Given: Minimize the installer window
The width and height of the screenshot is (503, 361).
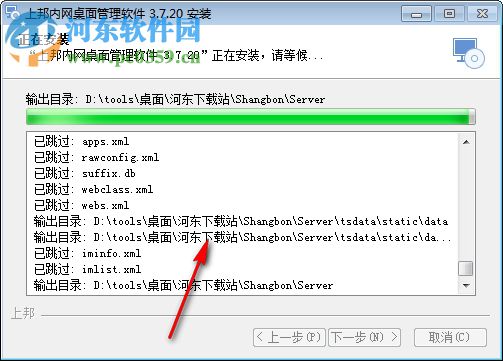Looking at the screenshot, I should pos(416,14).
